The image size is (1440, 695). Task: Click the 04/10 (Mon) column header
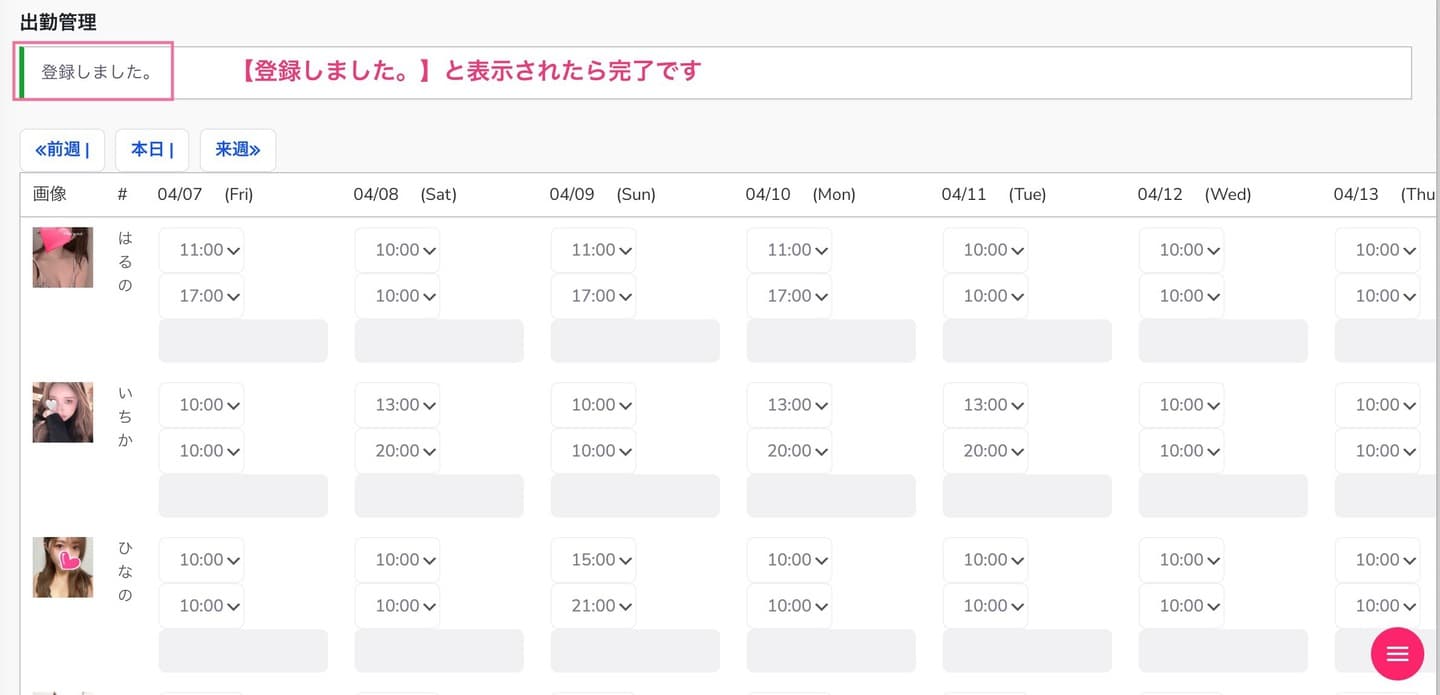tap(800, 195)
